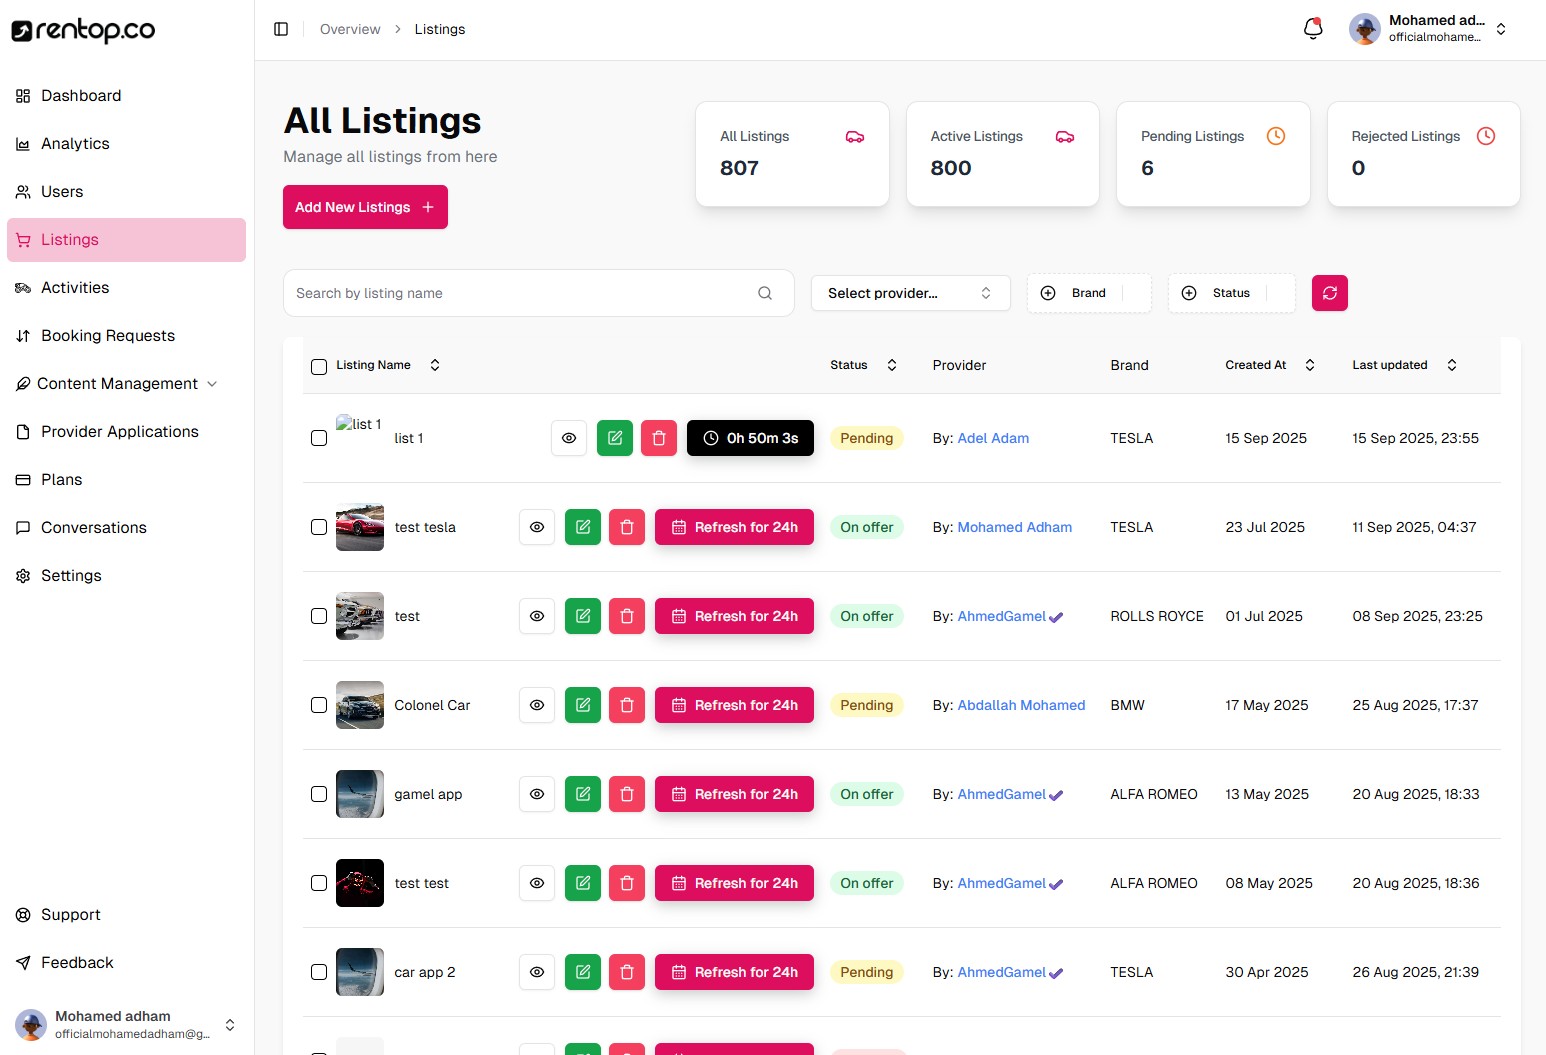Click the notification bell icon
The image size is (1546, 1055).
(1313, 29)
